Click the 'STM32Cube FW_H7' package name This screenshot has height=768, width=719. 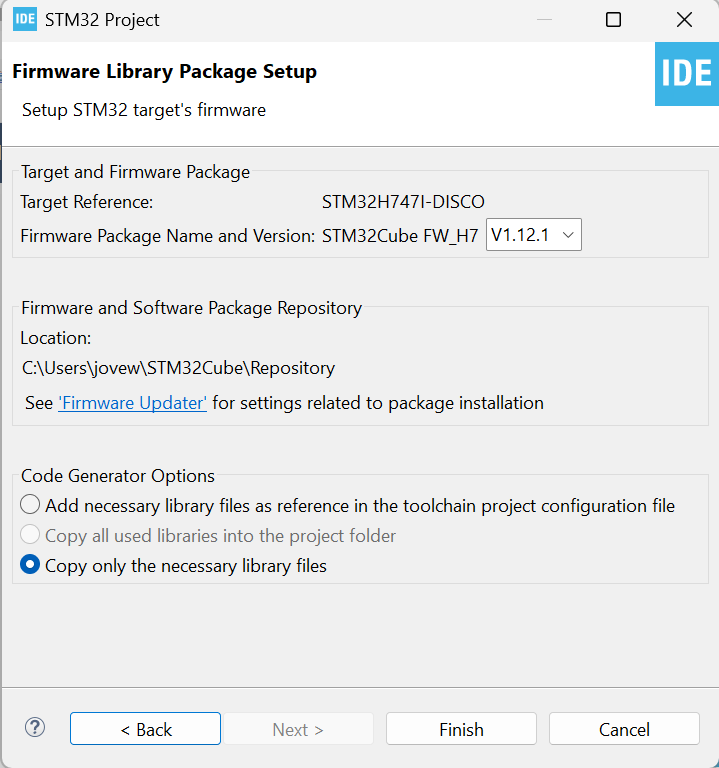pos(400,236)
